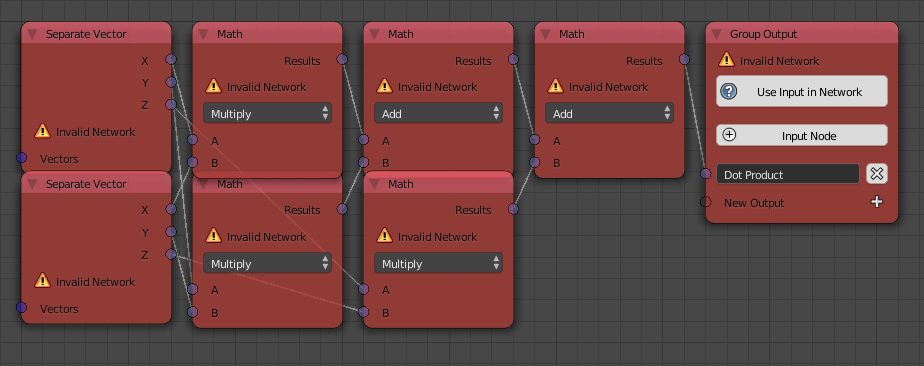Click the plus icon beside New Output
924x366 pixels.
pos(877,202)
